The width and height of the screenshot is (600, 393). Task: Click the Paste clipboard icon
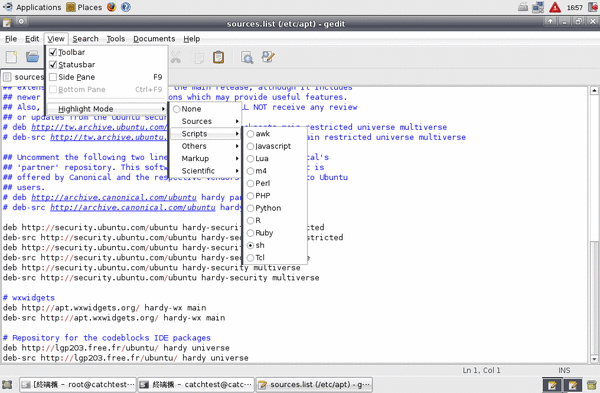click(218, 57)
